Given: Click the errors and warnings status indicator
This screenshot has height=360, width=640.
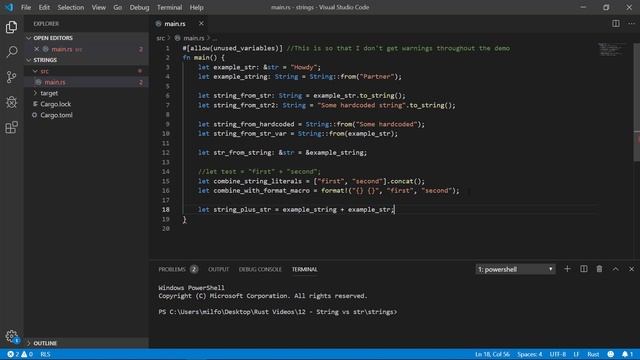Looking at the screenshot, I should [20, 354].
